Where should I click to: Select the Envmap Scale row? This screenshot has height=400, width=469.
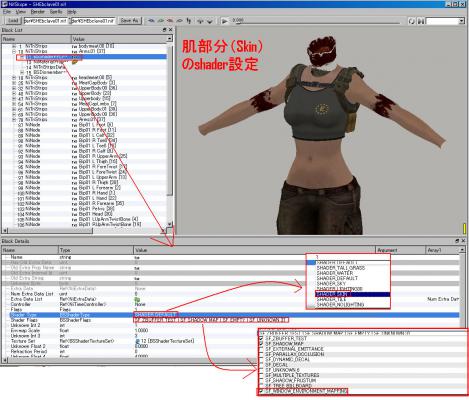click(x=230, y=330)
